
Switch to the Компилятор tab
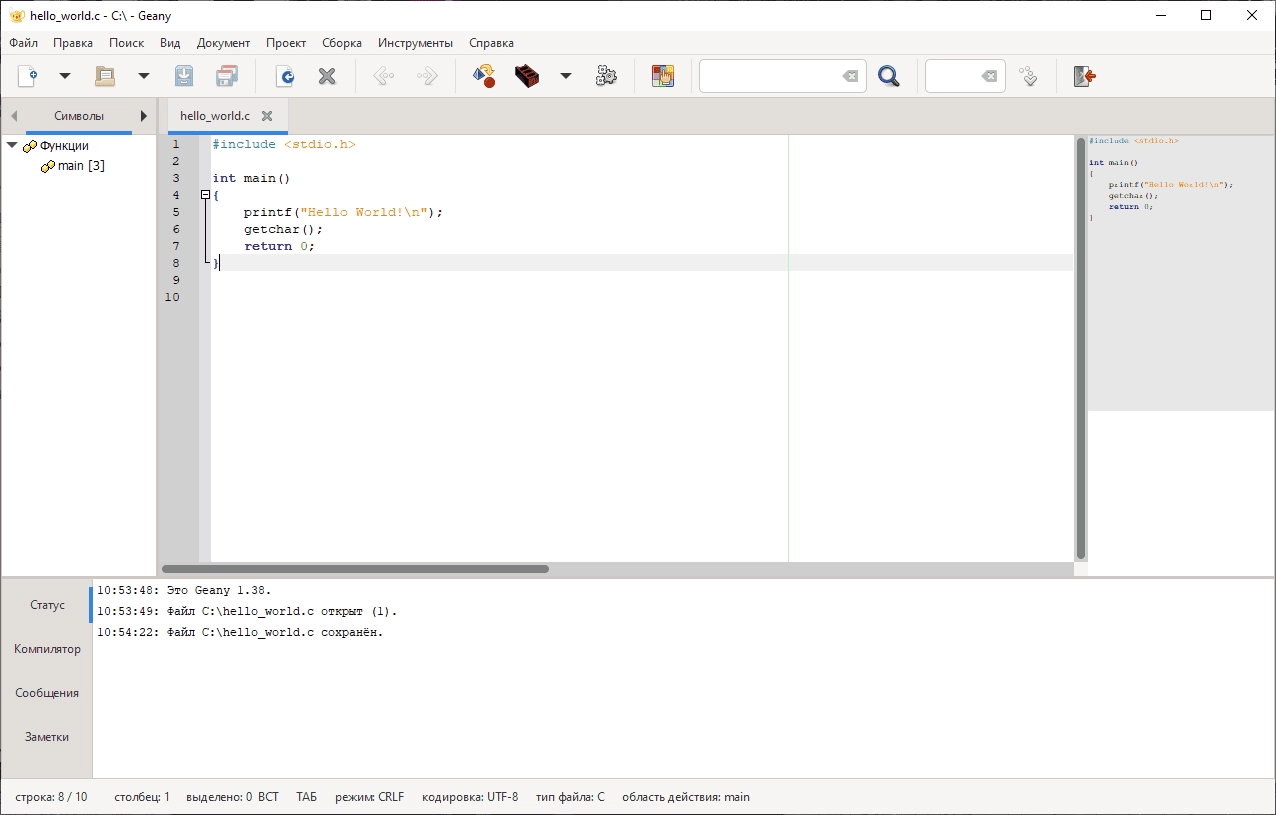pyautogui.click(x=47, y=649)
